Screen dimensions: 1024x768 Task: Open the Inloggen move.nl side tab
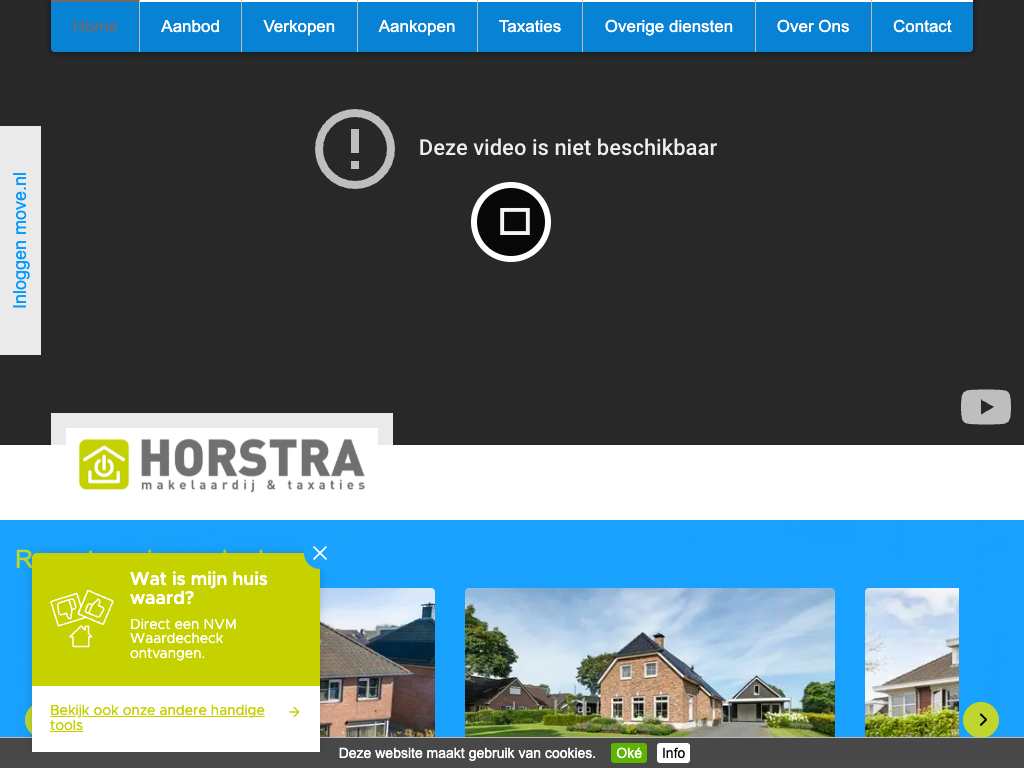20,240
